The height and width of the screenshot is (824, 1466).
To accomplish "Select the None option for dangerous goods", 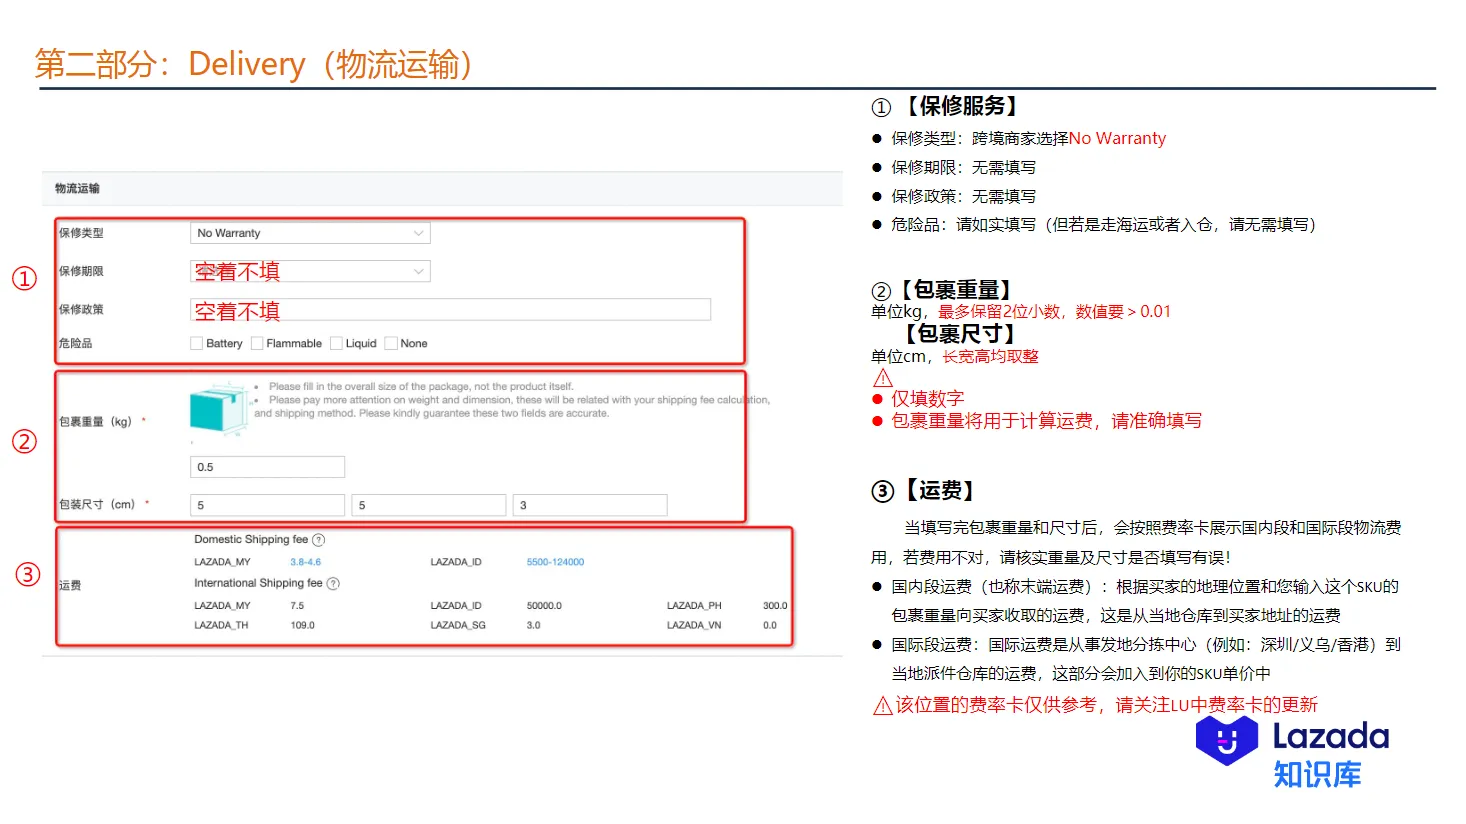I will (x=390, y=343).
